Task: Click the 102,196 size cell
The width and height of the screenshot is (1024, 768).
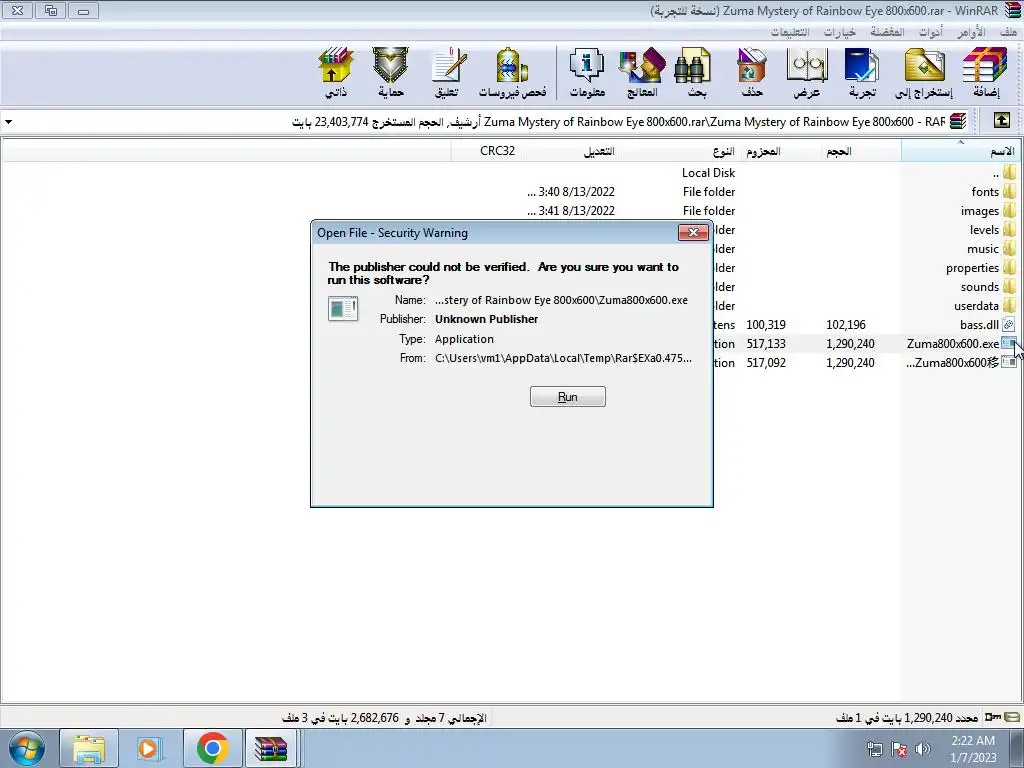Action: (x=846, y=325)
